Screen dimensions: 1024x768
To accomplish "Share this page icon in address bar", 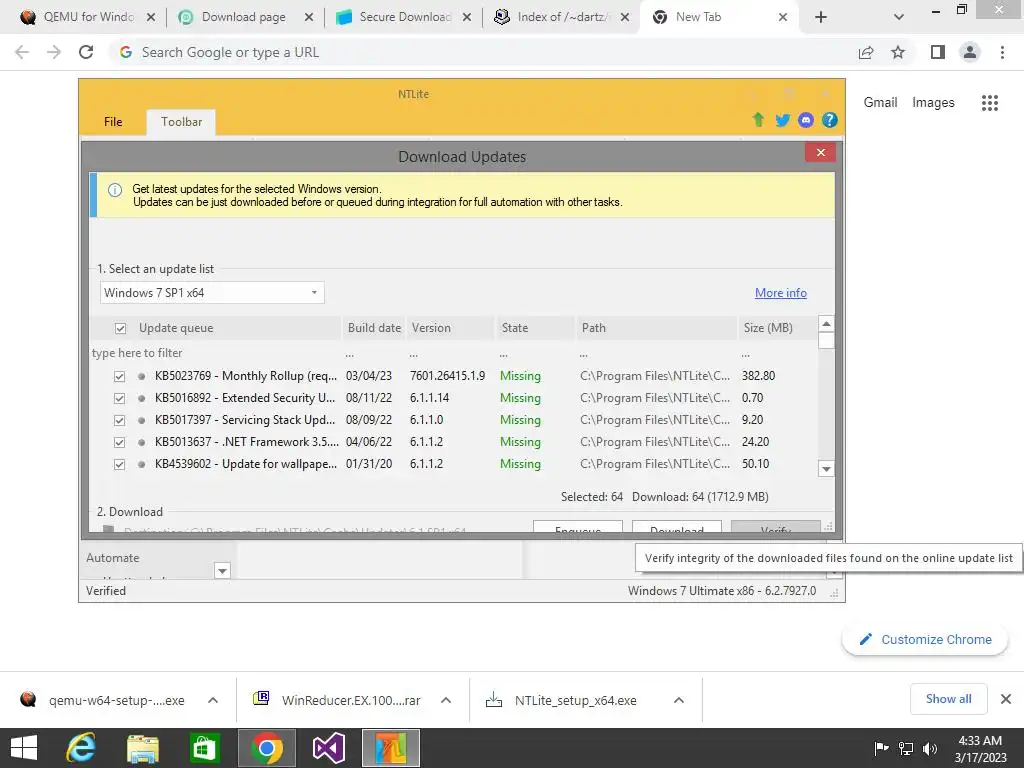I will coord(866,52).
